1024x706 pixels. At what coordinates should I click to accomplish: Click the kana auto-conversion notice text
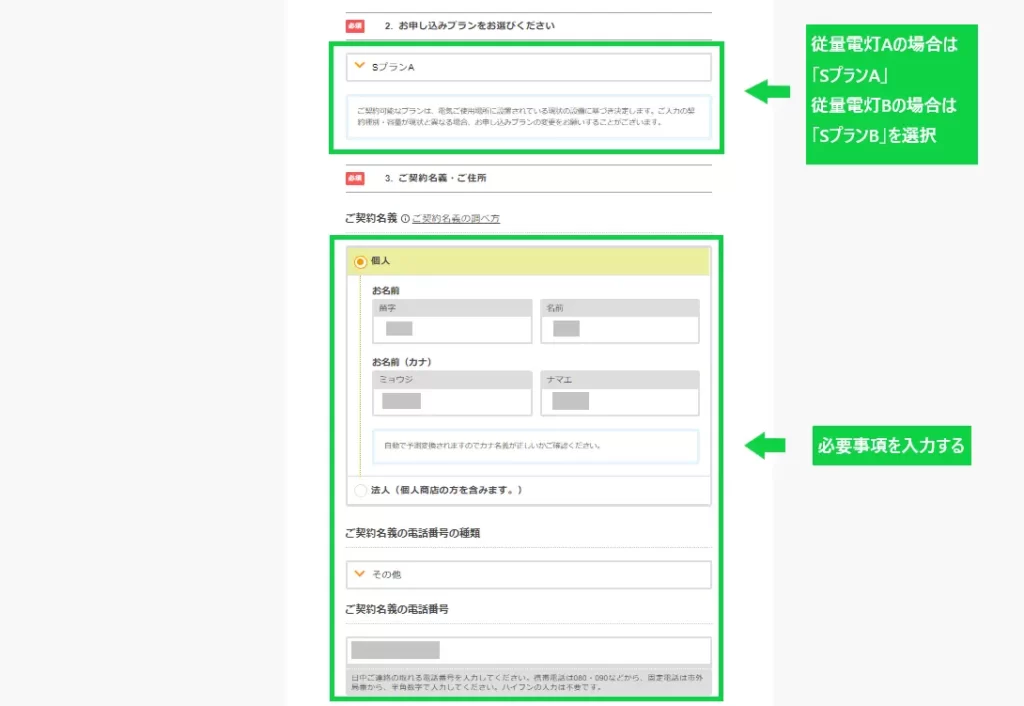pyautogui.click(x=492, y=446)
